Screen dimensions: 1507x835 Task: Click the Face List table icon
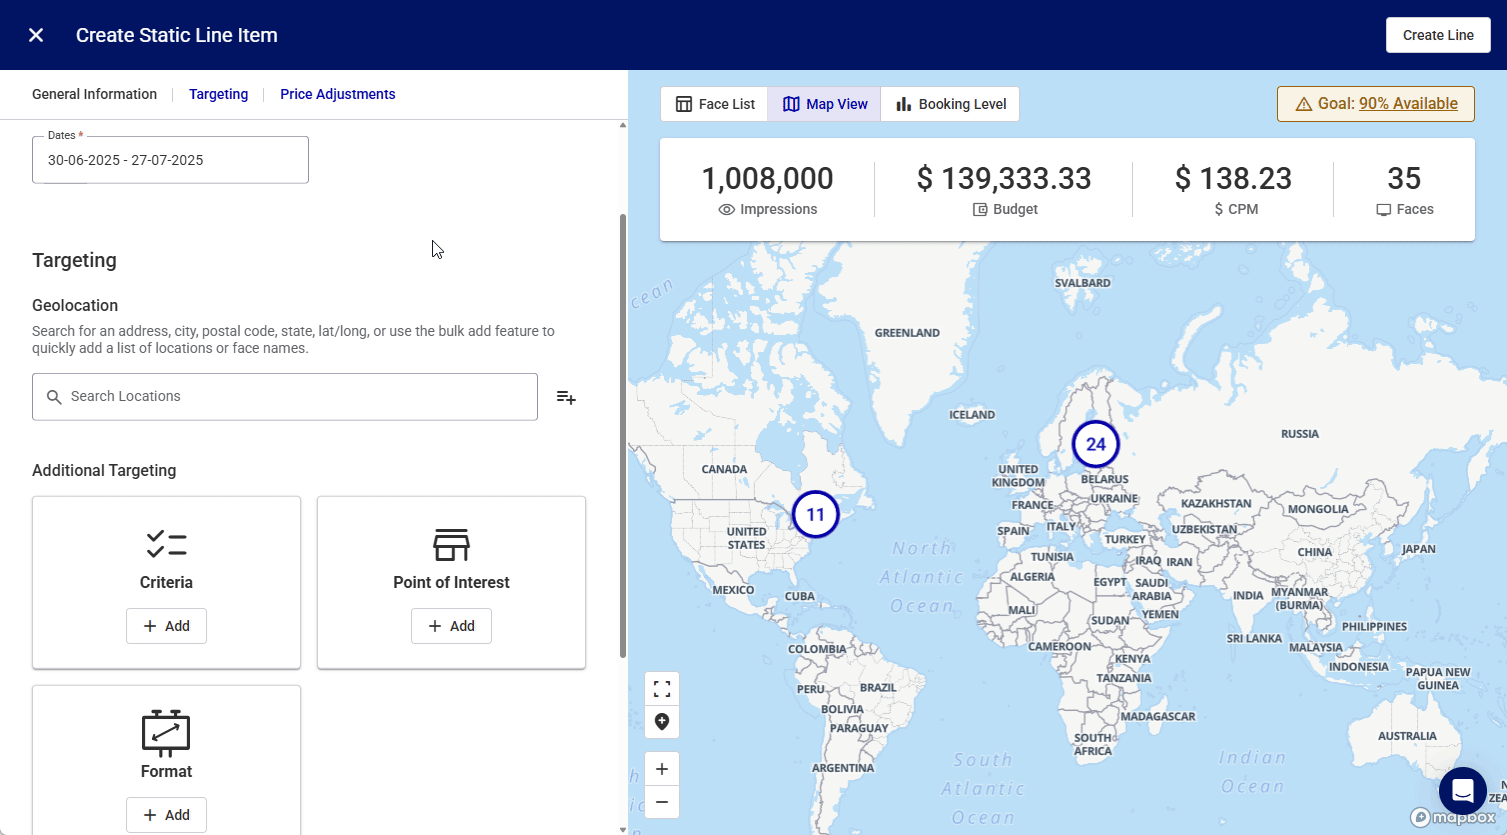tap(684, 104)
